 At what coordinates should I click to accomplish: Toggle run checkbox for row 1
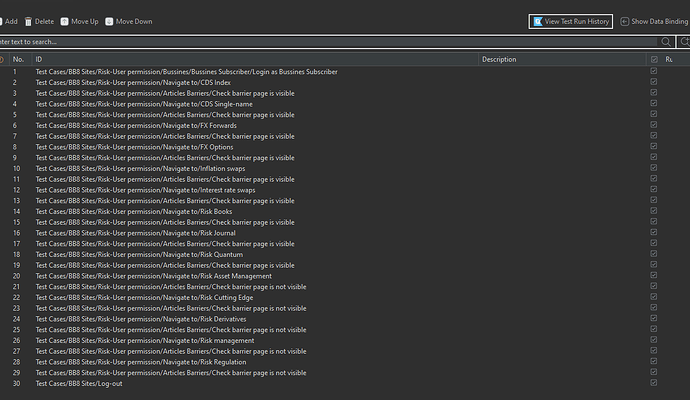pyautogui.click(x=653, y=71)
